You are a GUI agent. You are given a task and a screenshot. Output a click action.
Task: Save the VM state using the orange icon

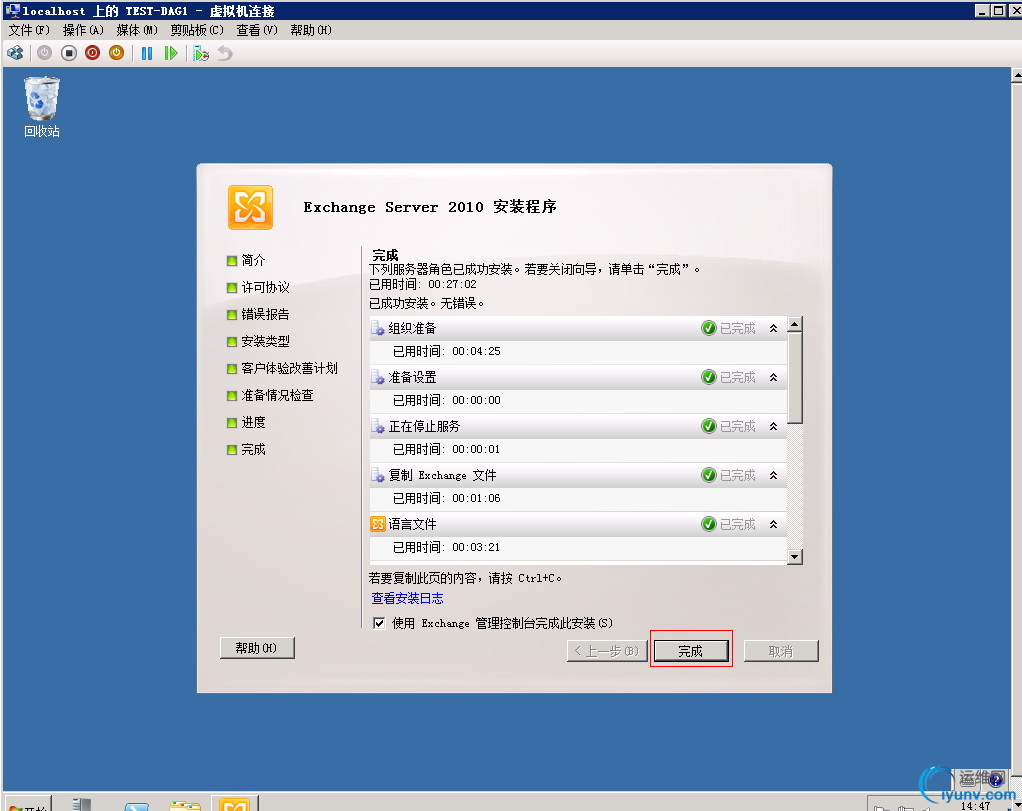[117, 53]
